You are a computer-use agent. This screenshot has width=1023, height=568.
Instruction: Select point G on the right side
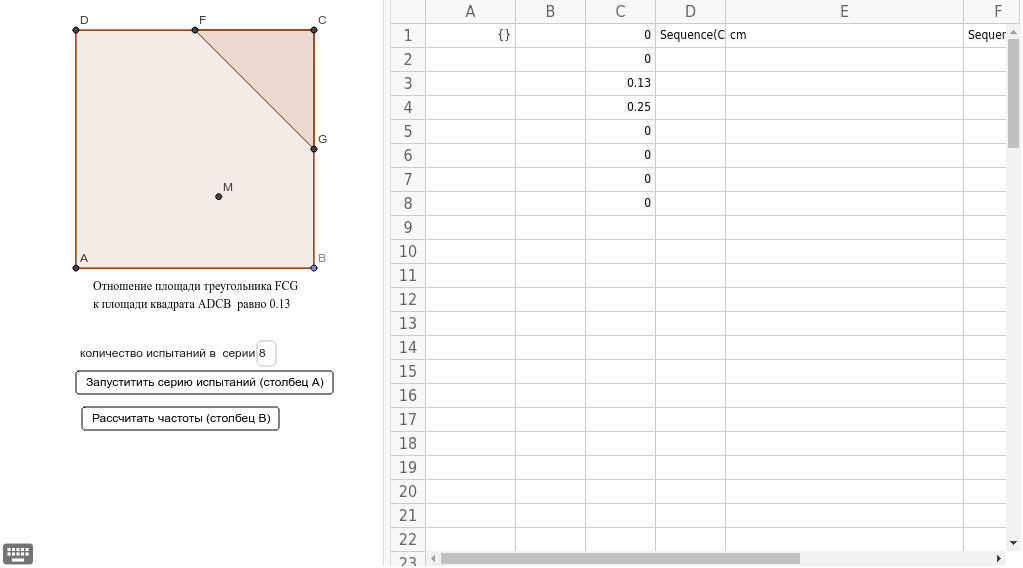click(314, 149)
